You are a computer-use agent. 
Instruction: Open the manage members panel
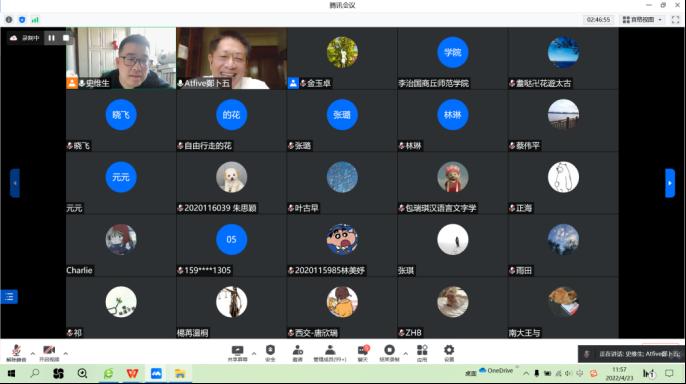coord(330,353)
